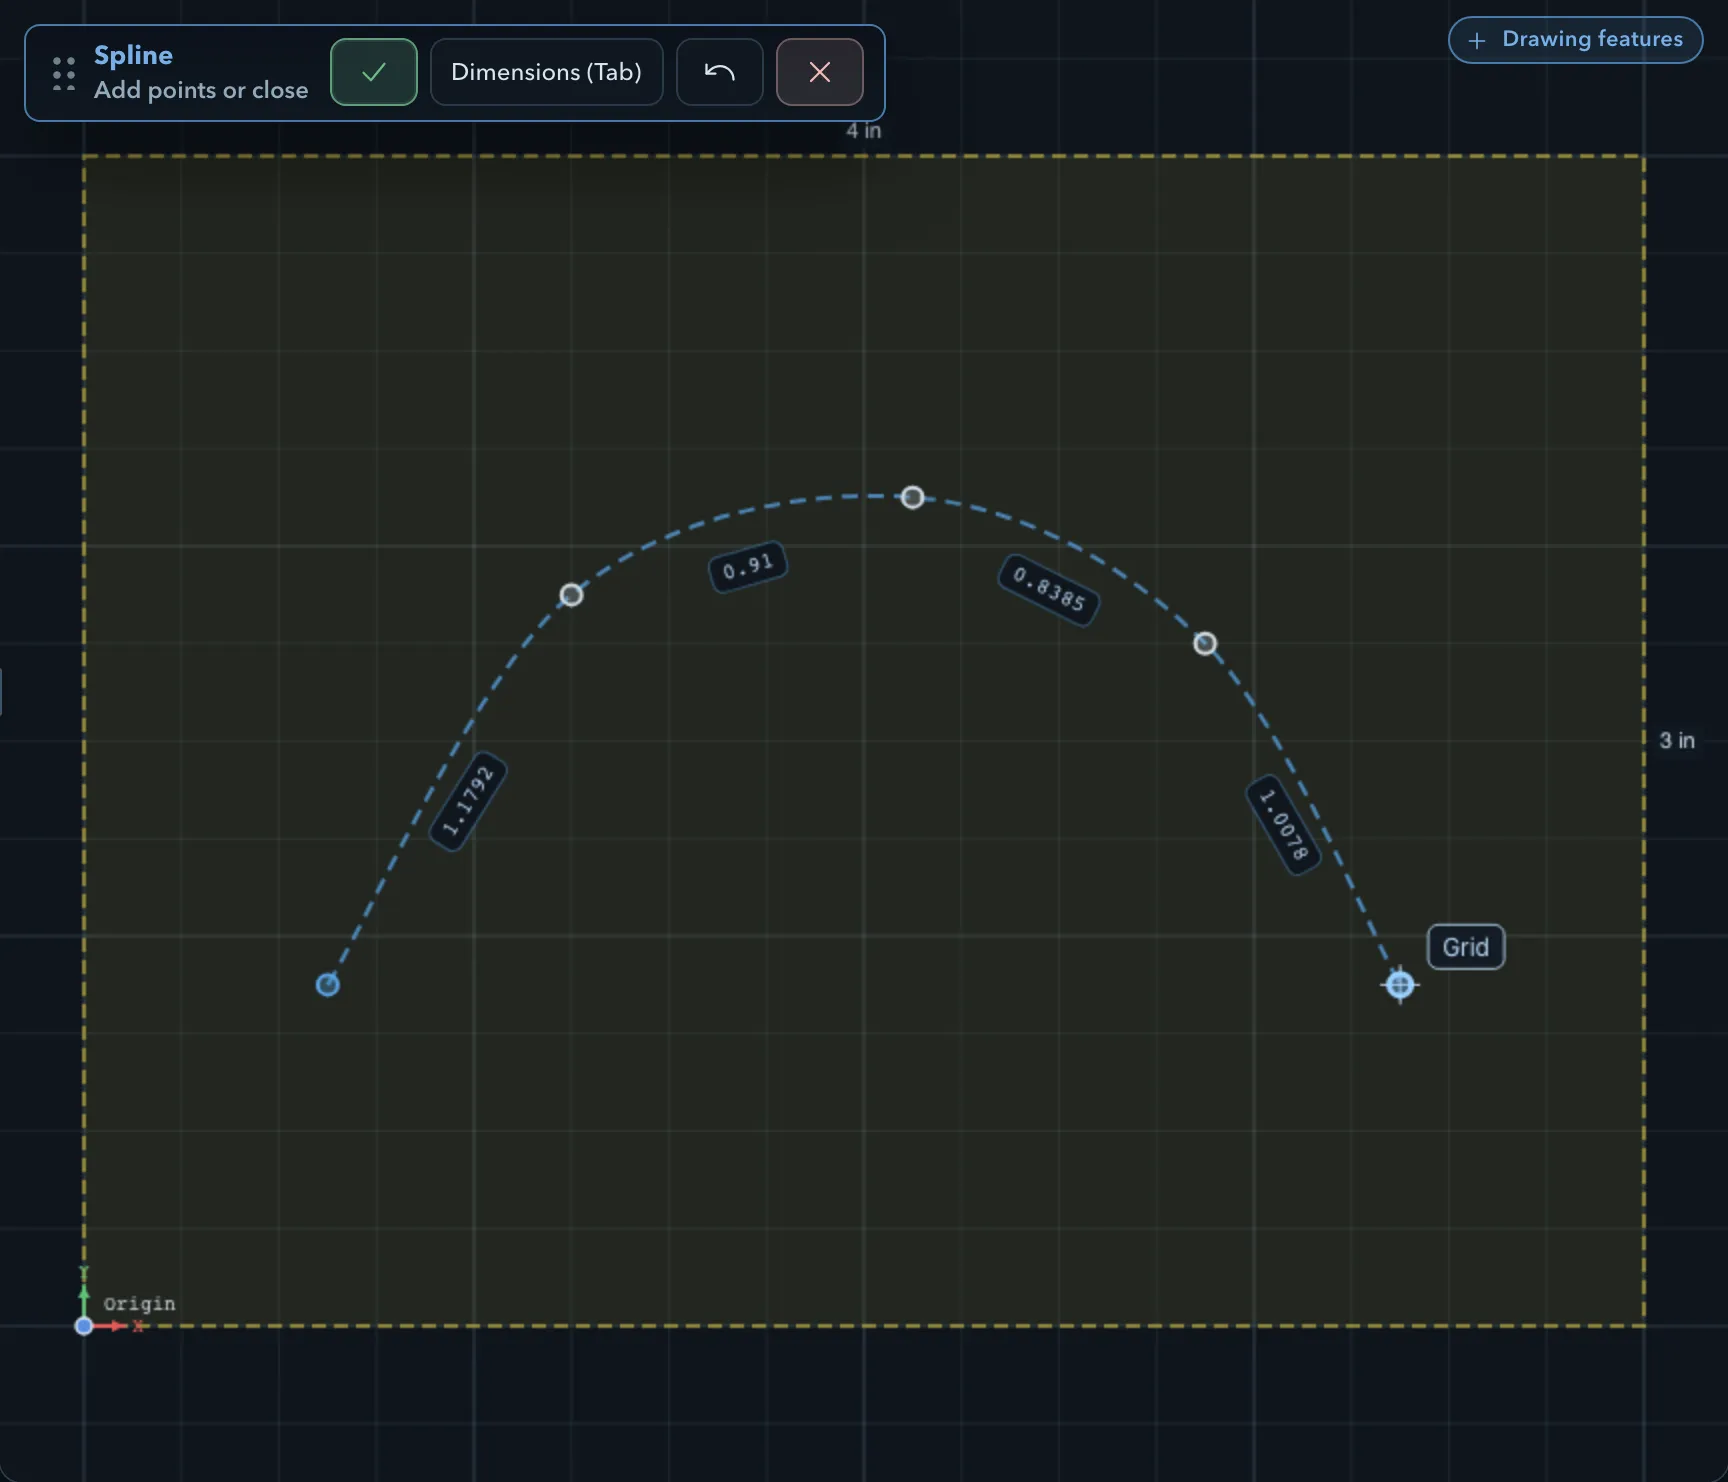Click the Grid snap indicator label
The height and width of the screenshot is (1482, 1728).
(x=1466, y=947)
